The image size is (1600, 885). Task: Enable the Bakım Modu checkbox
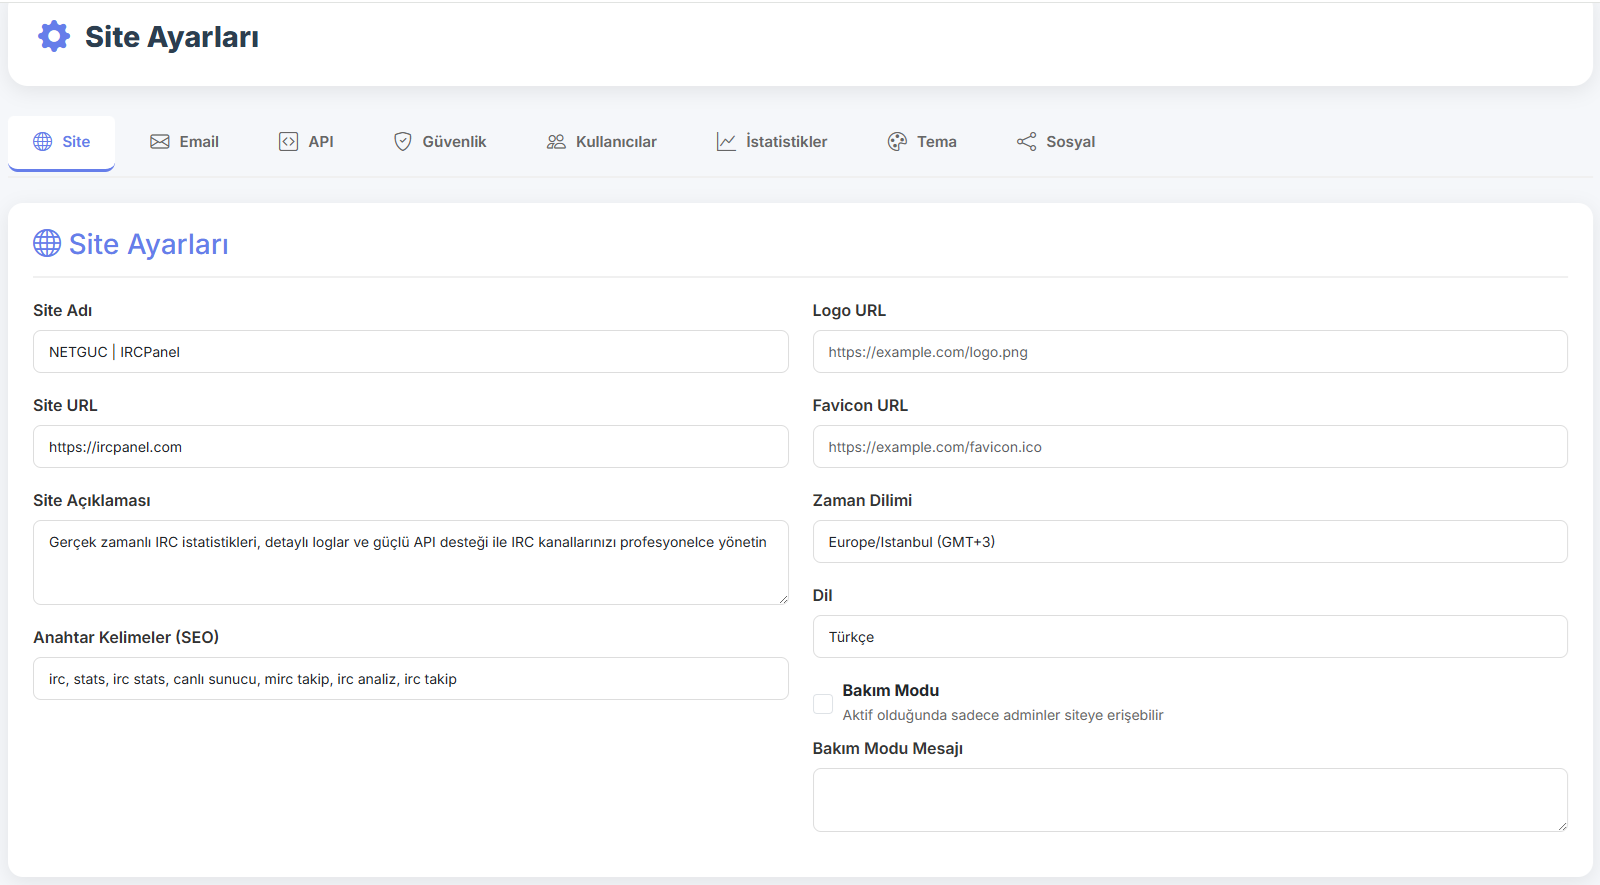[823, 704]
